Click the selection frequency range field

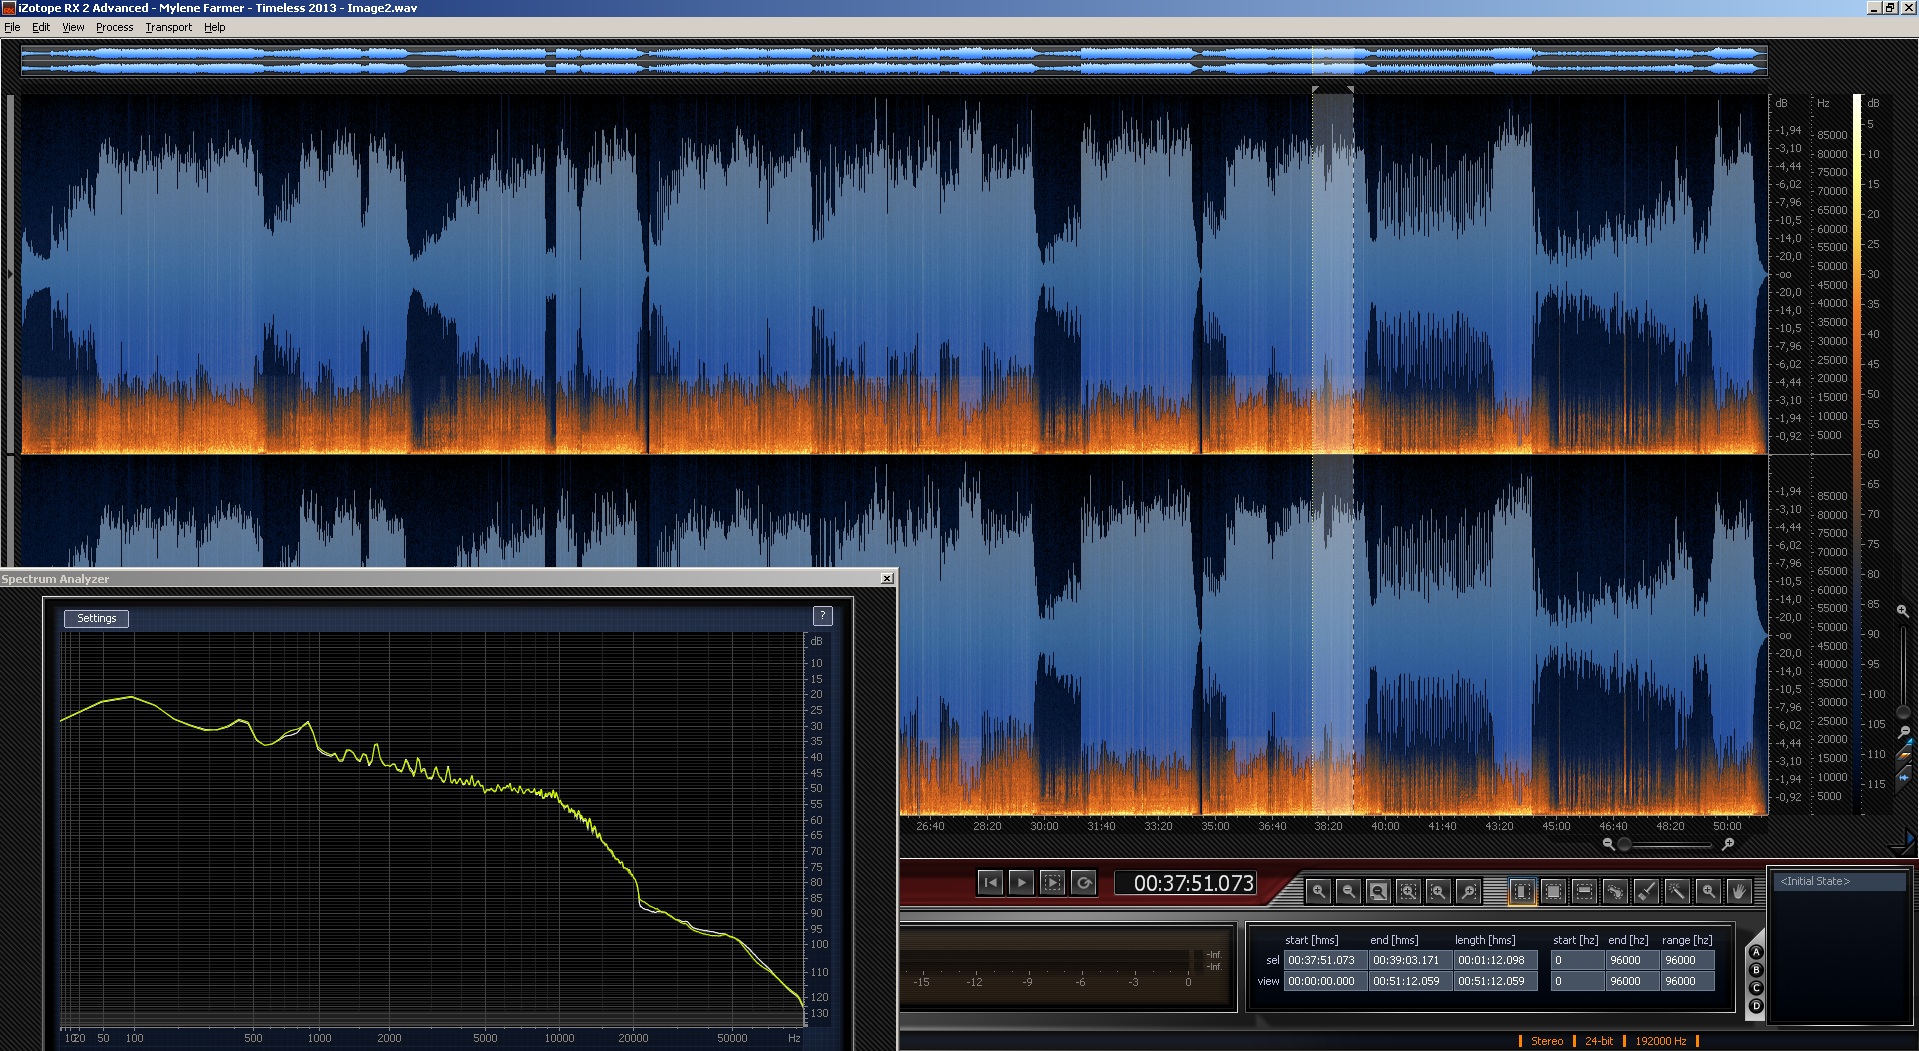click(x=1687, y=960)
